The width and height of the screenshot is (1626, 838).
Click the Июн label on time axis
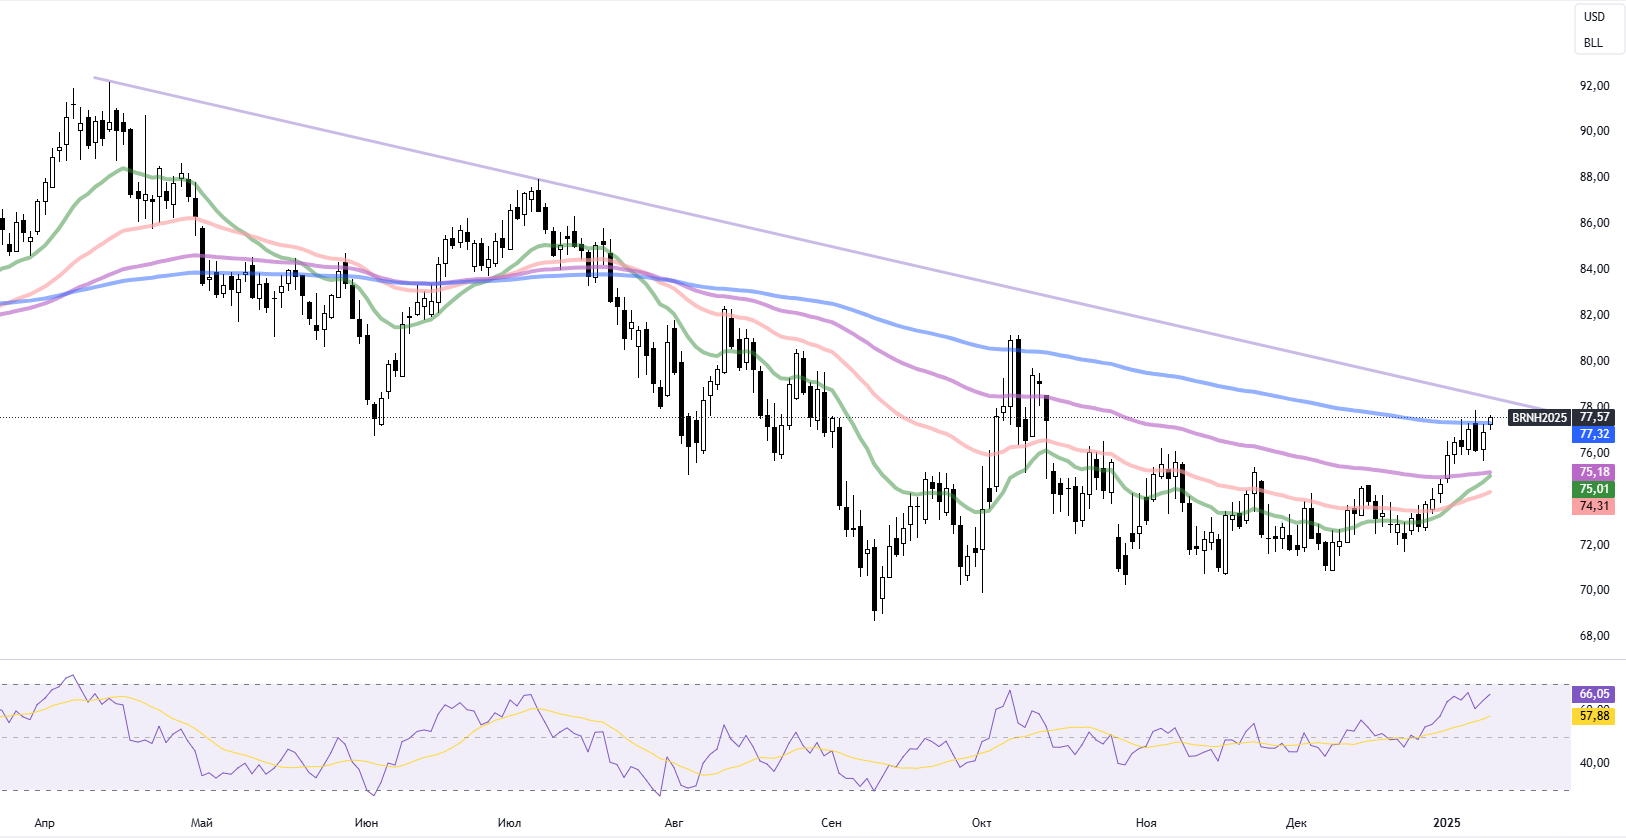pyautogui.click(x=366, y=823)
